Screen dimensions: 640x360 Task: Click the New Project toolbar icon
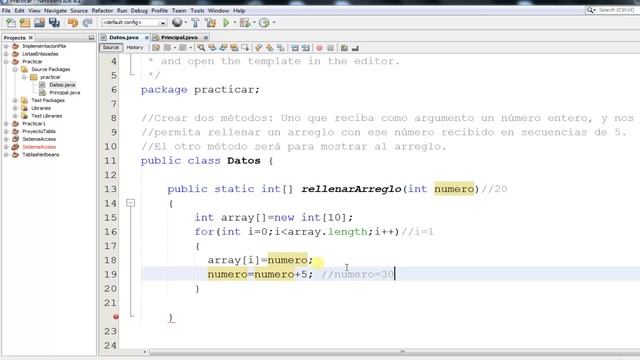[24, 23]
